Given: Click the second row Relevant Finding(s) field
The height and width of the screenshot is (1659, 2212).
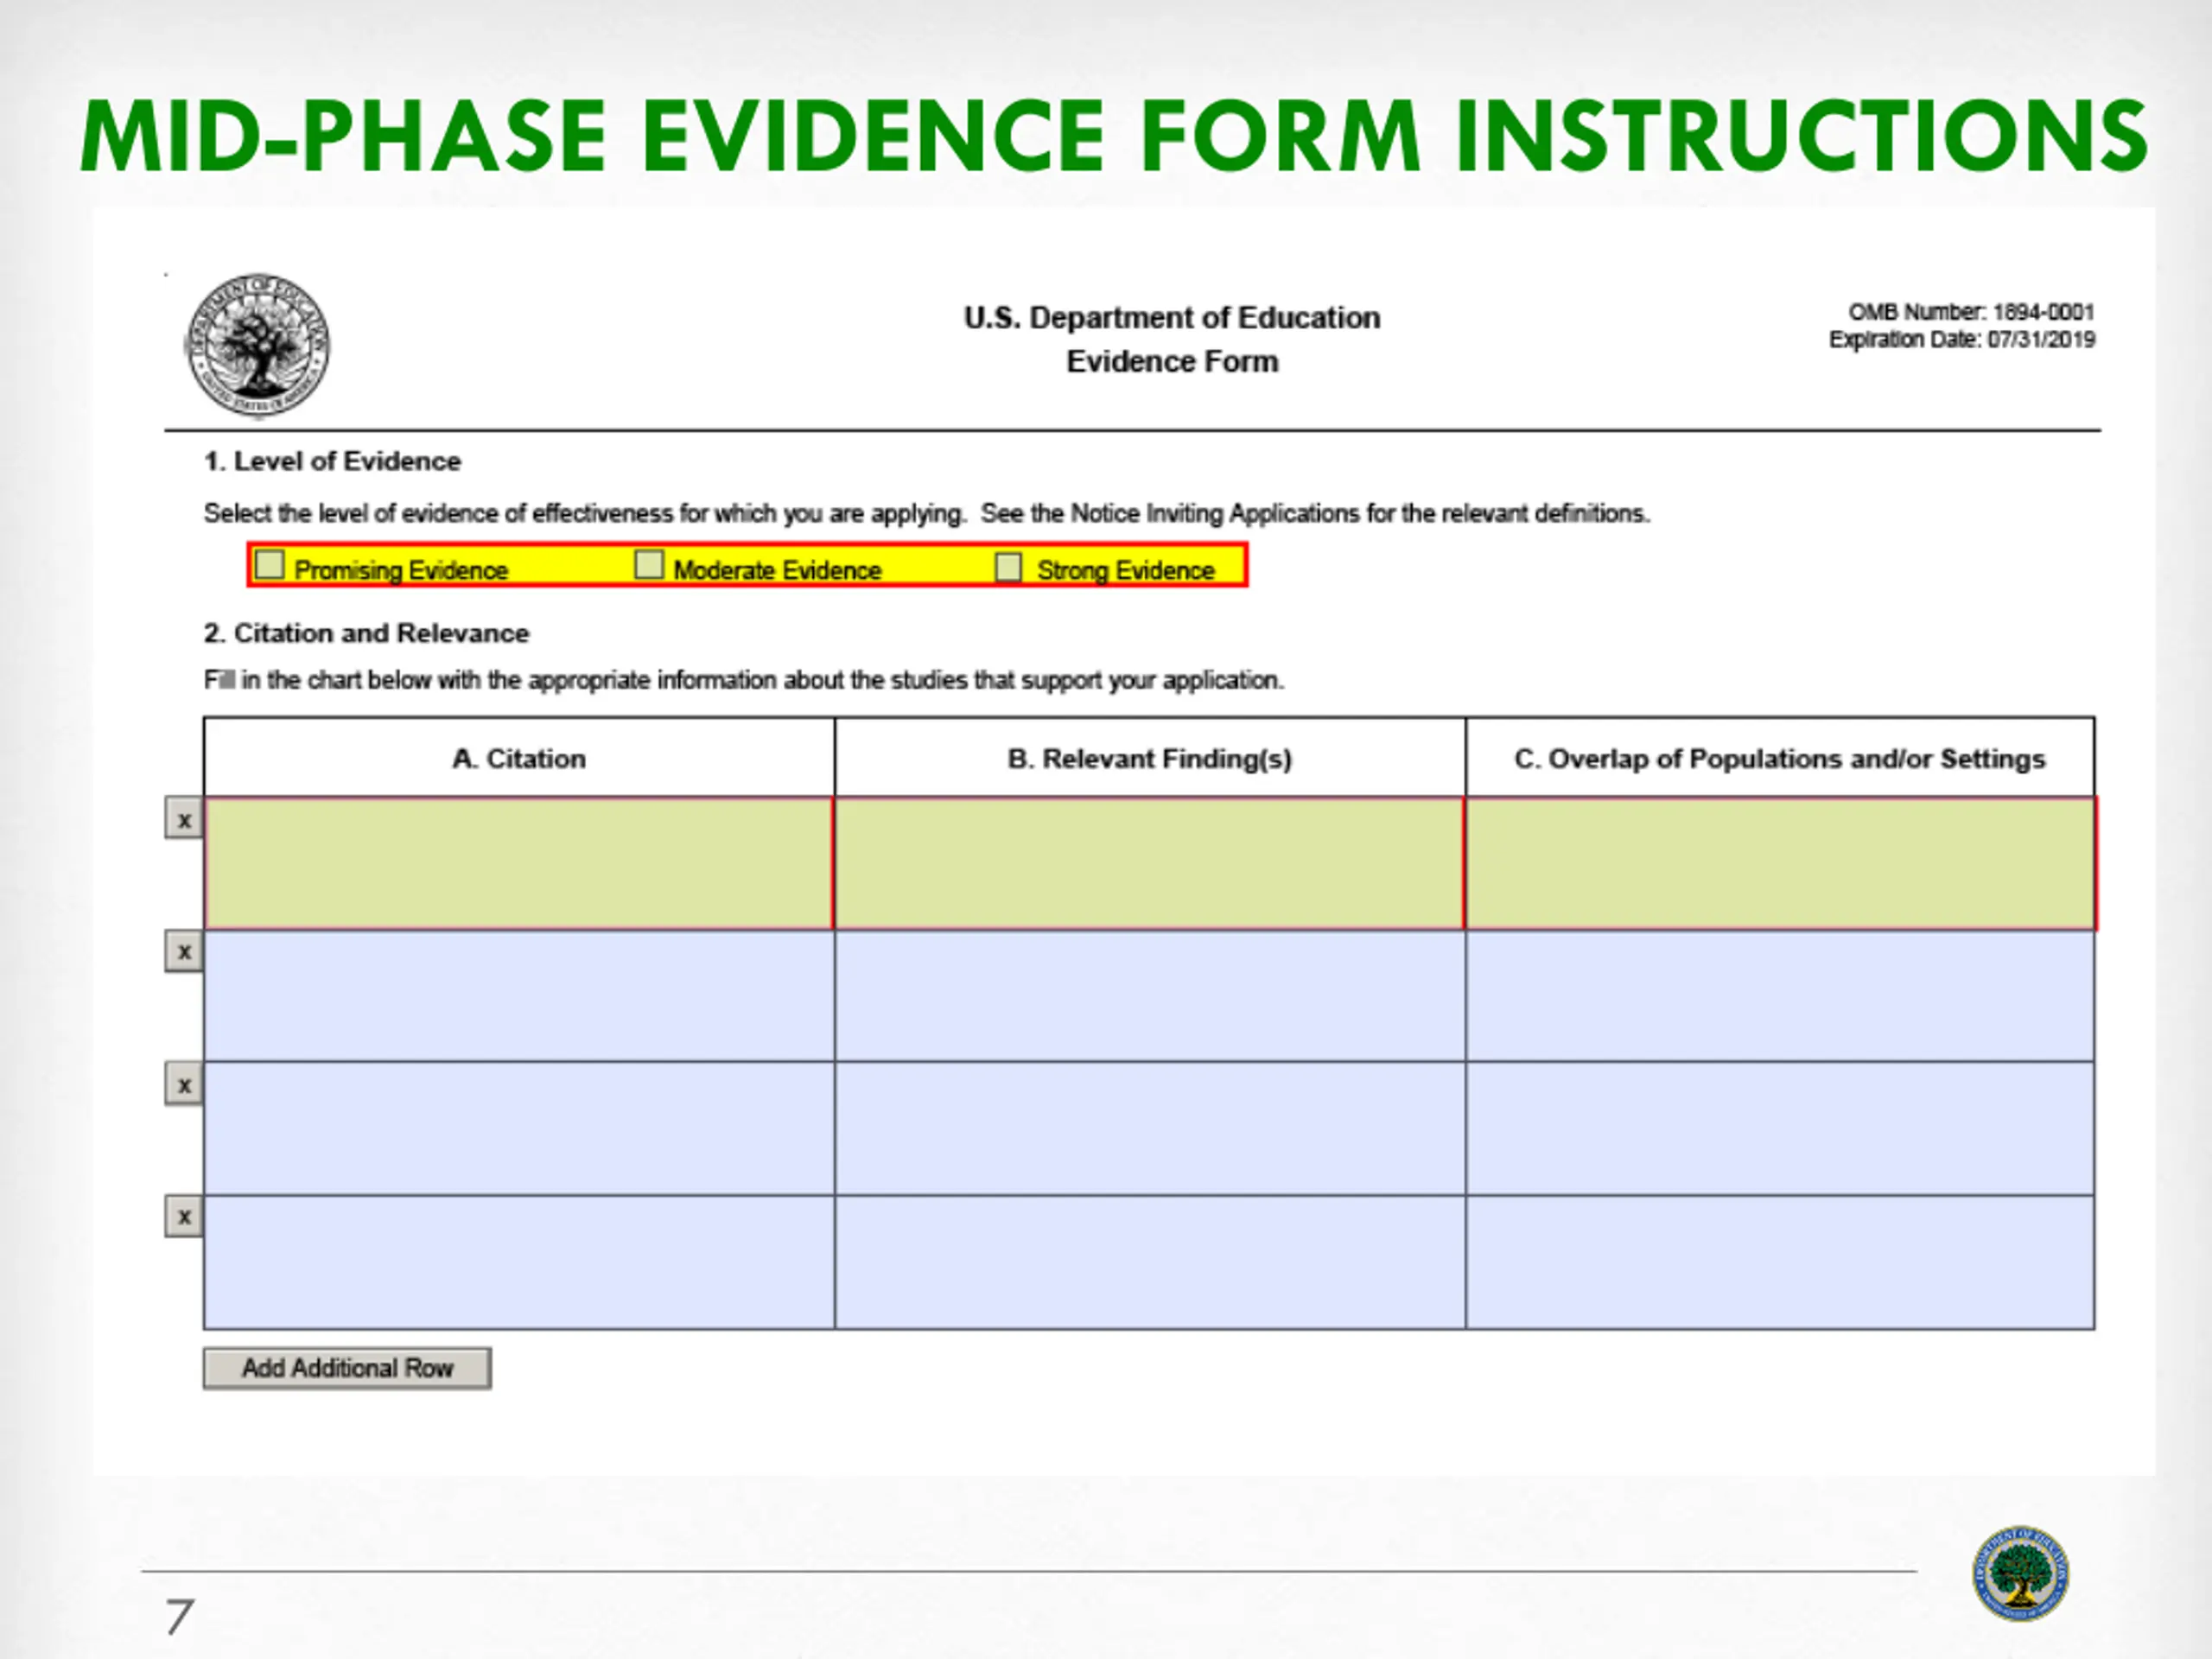Looking at the screenshot, I should (x=1150, y=996).
